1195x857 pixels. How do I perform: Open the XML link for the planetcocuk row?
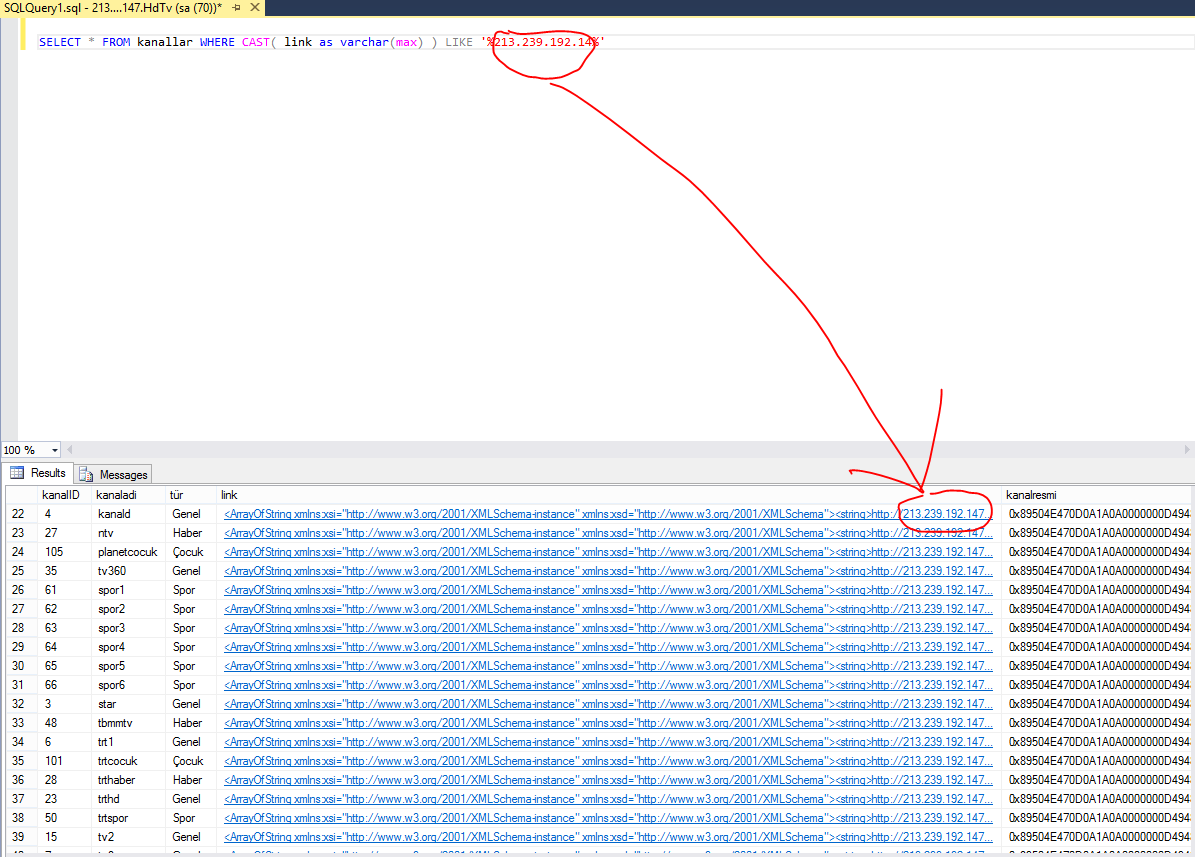(x=608, y=552)
